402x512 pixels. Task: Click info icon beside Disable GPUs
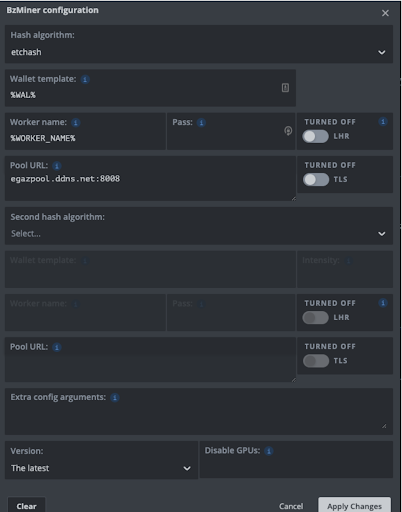(x=269, y=451)
